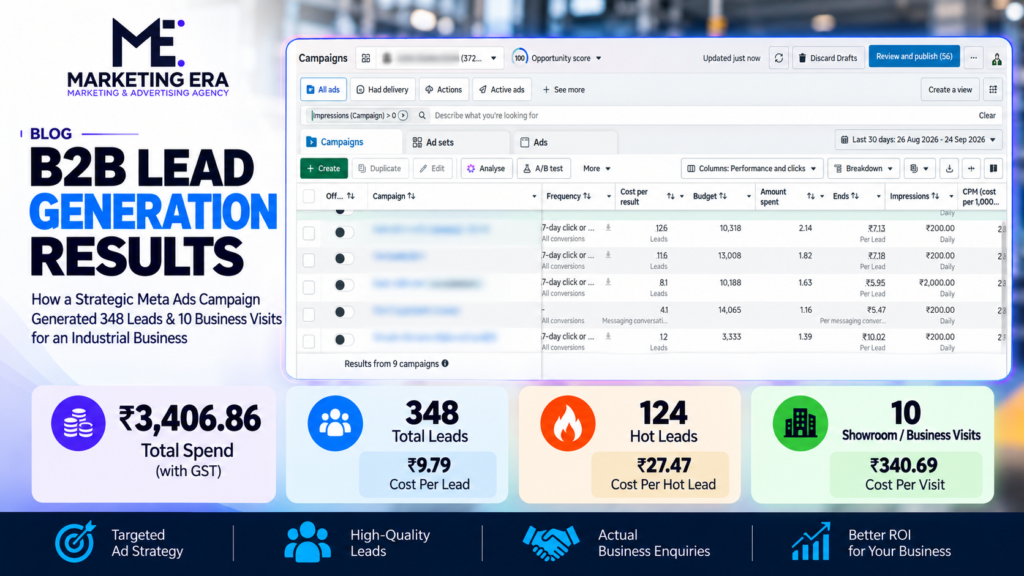The height and width of the screenshot is (576, 1024).
Task: Toggle on the campaign with 81 Leads
Action: [344, 285]
